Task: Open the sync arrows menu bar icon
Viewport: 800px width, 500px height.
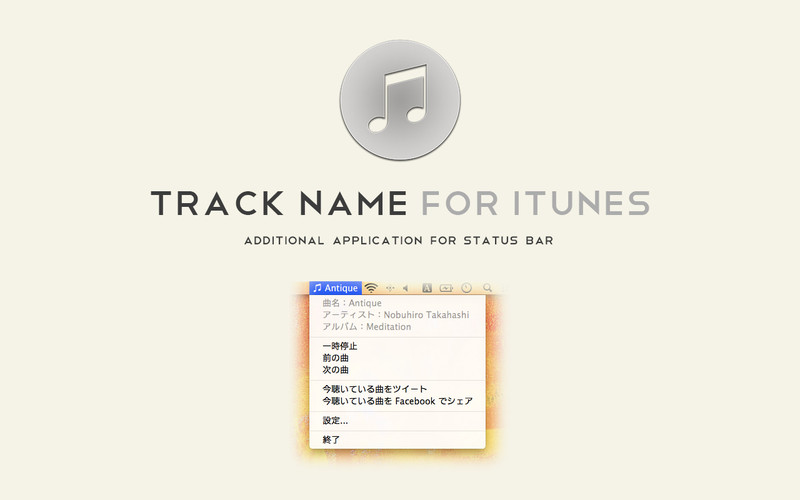Action: tap(390, 288)
